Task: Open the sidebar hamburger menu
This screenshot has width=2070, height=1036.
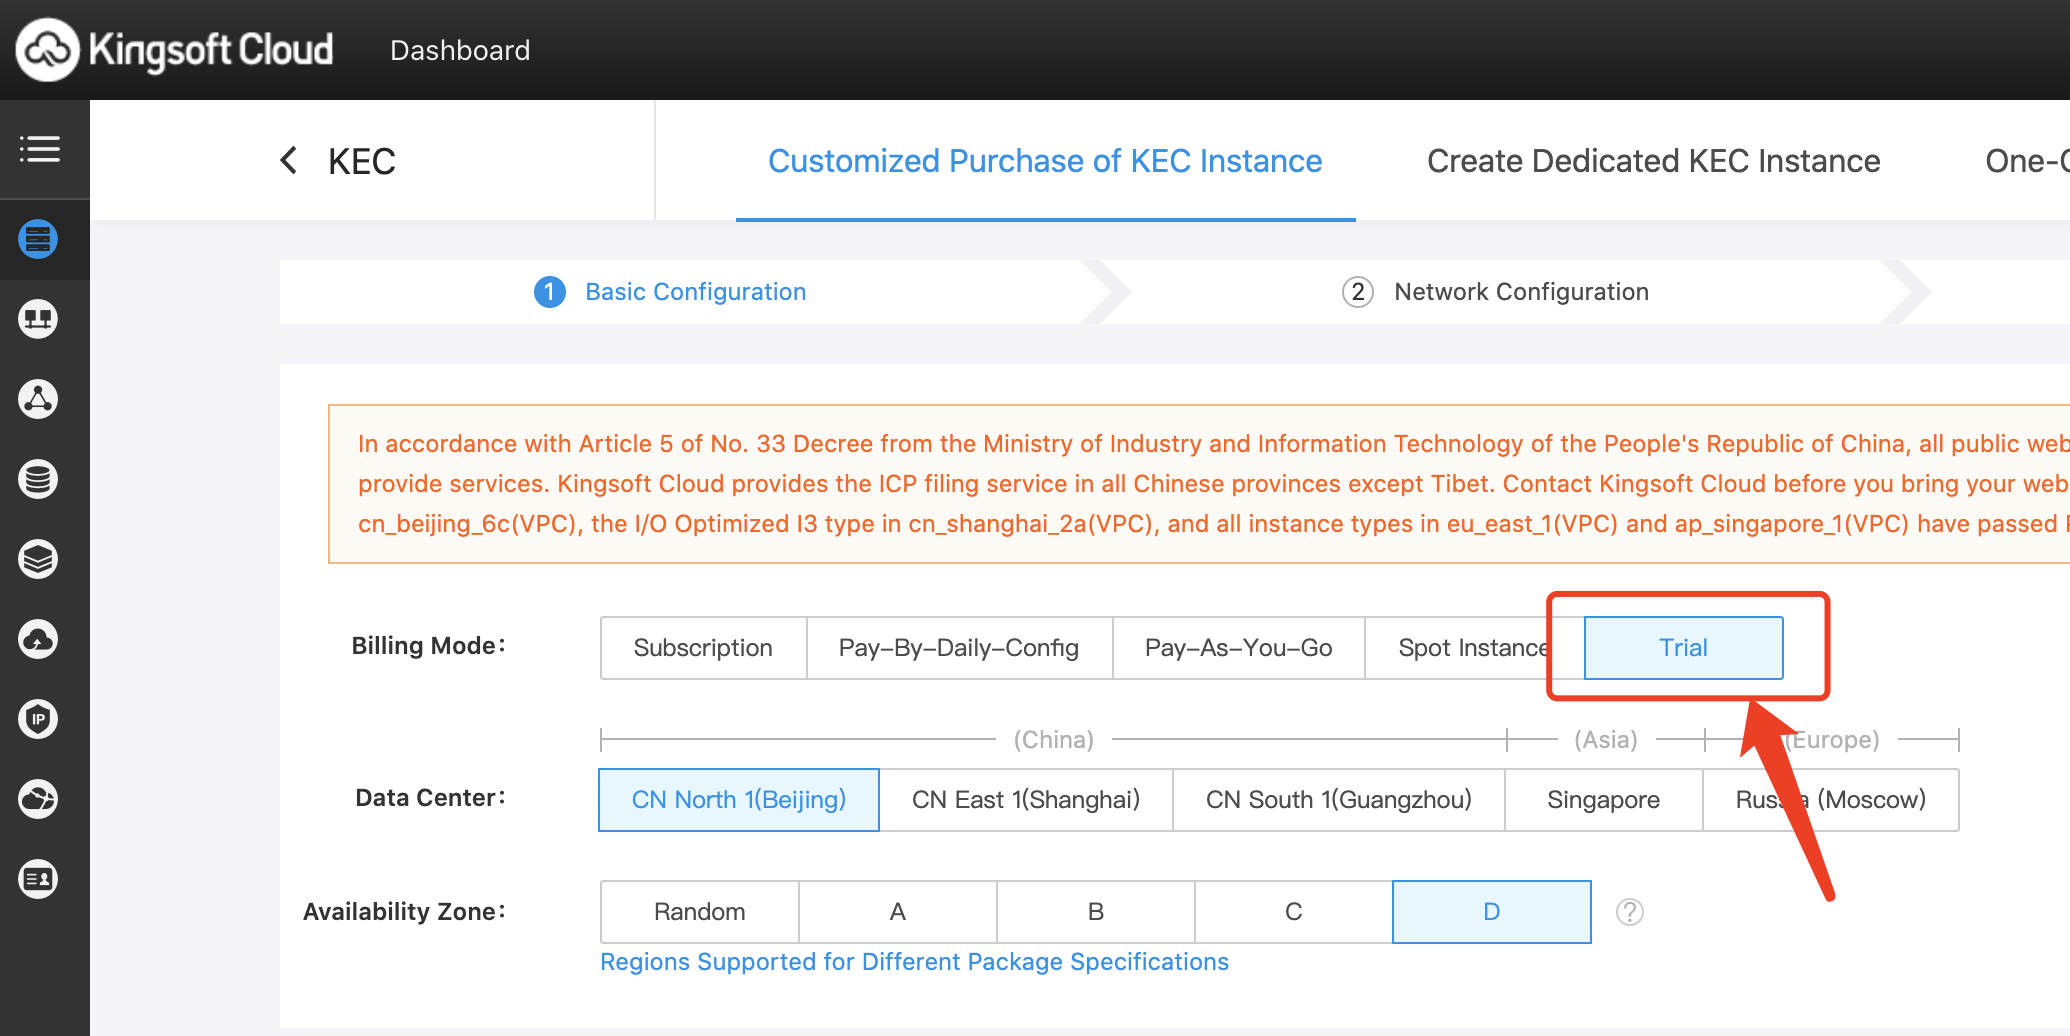Action: point(40,149)
